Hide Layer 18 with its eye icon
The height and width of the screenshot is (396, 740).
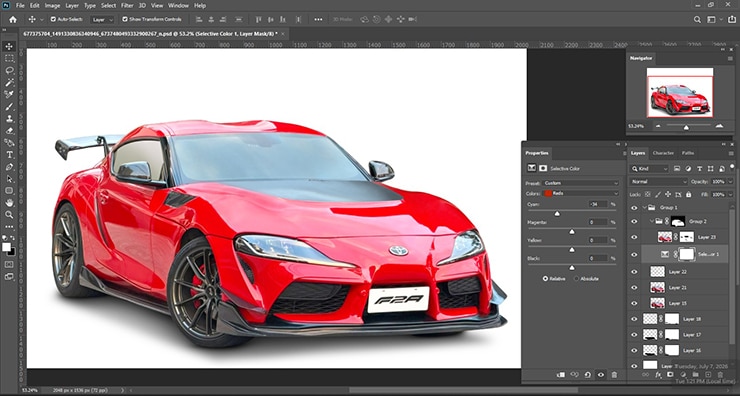click(x=634, y=319)
